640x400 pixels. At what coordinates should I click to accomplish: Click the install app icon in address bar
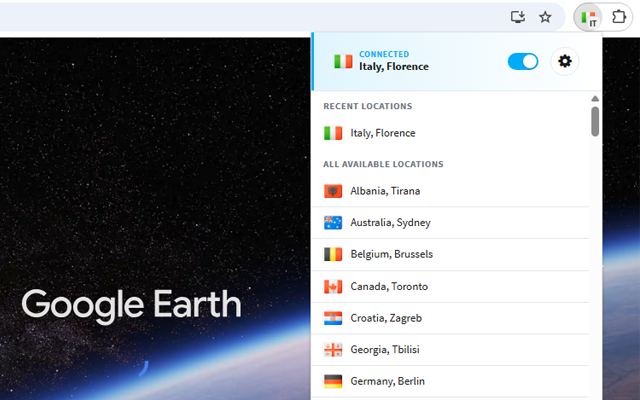point(518,17)
